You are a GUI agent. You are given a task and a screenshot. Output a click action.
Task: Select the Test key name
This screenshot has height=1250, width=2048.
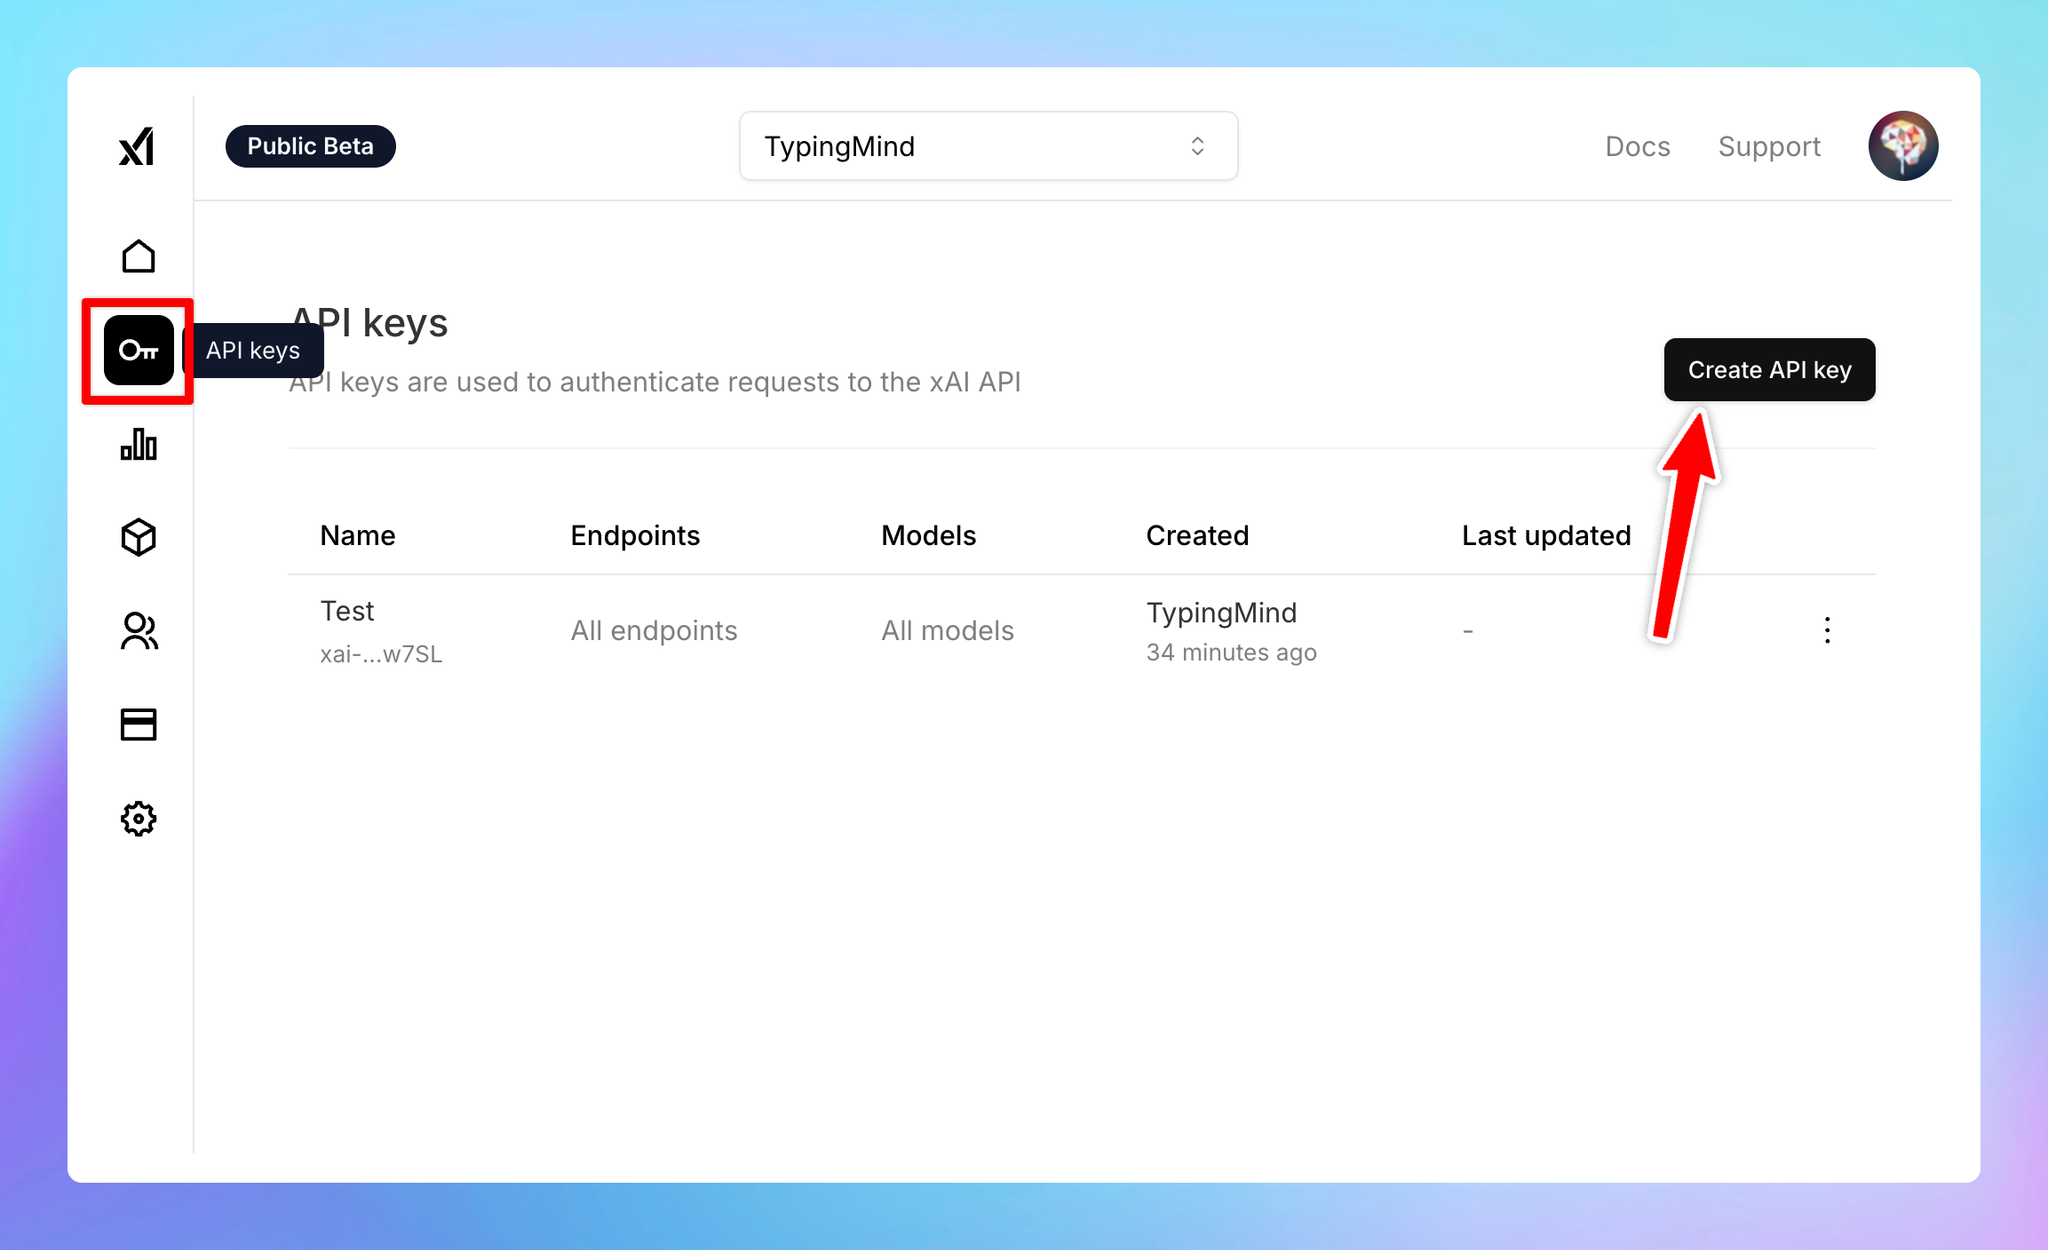346,611
